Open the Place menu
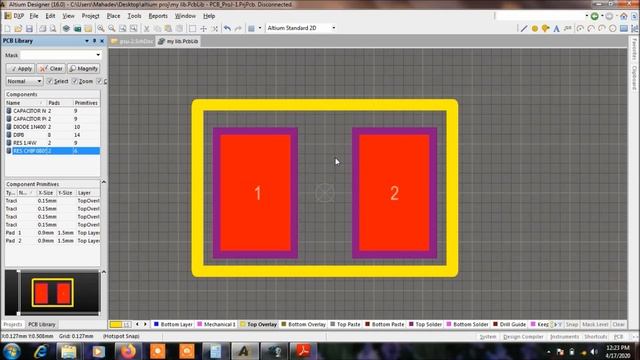This screenshot has width=640, height=360. [113, 16]
